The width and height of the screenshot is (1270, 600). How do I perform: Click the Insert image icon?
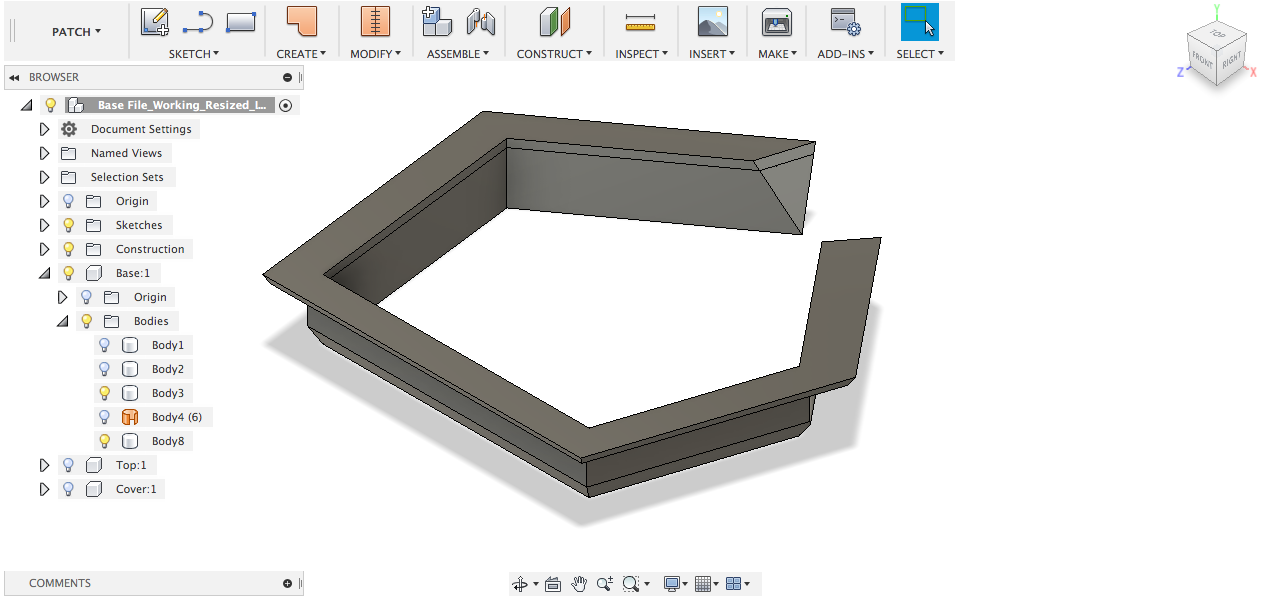(x=712, y=21)
